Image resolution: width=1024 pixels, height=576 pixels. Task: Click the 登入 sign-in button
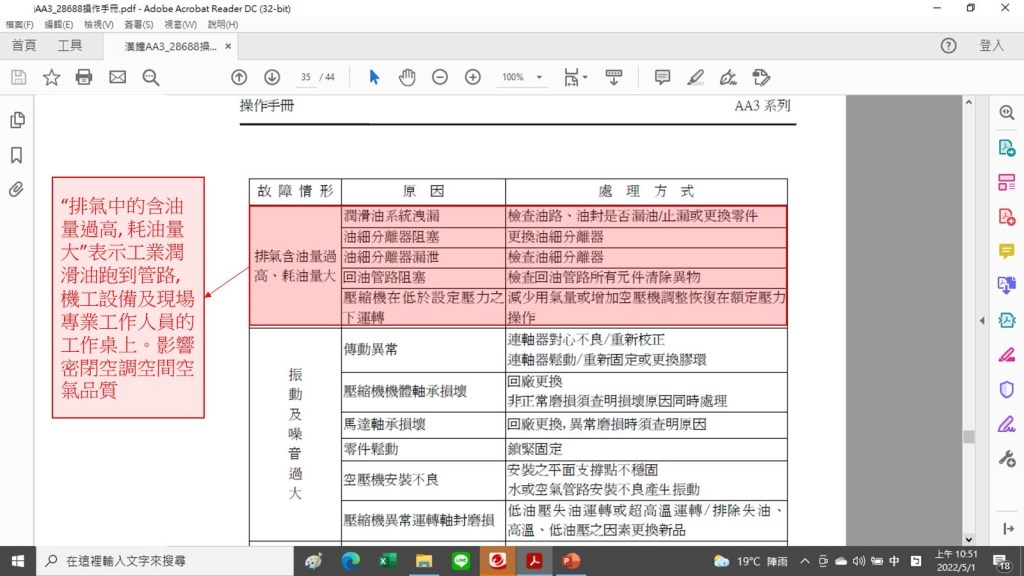[991, 46]
